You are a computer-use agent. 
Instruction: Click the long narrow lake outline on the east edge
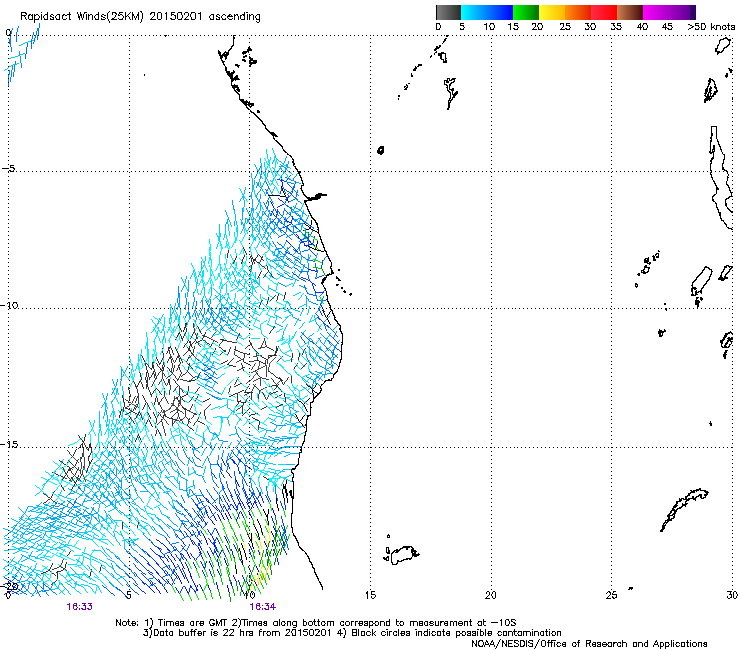[721, 177]
